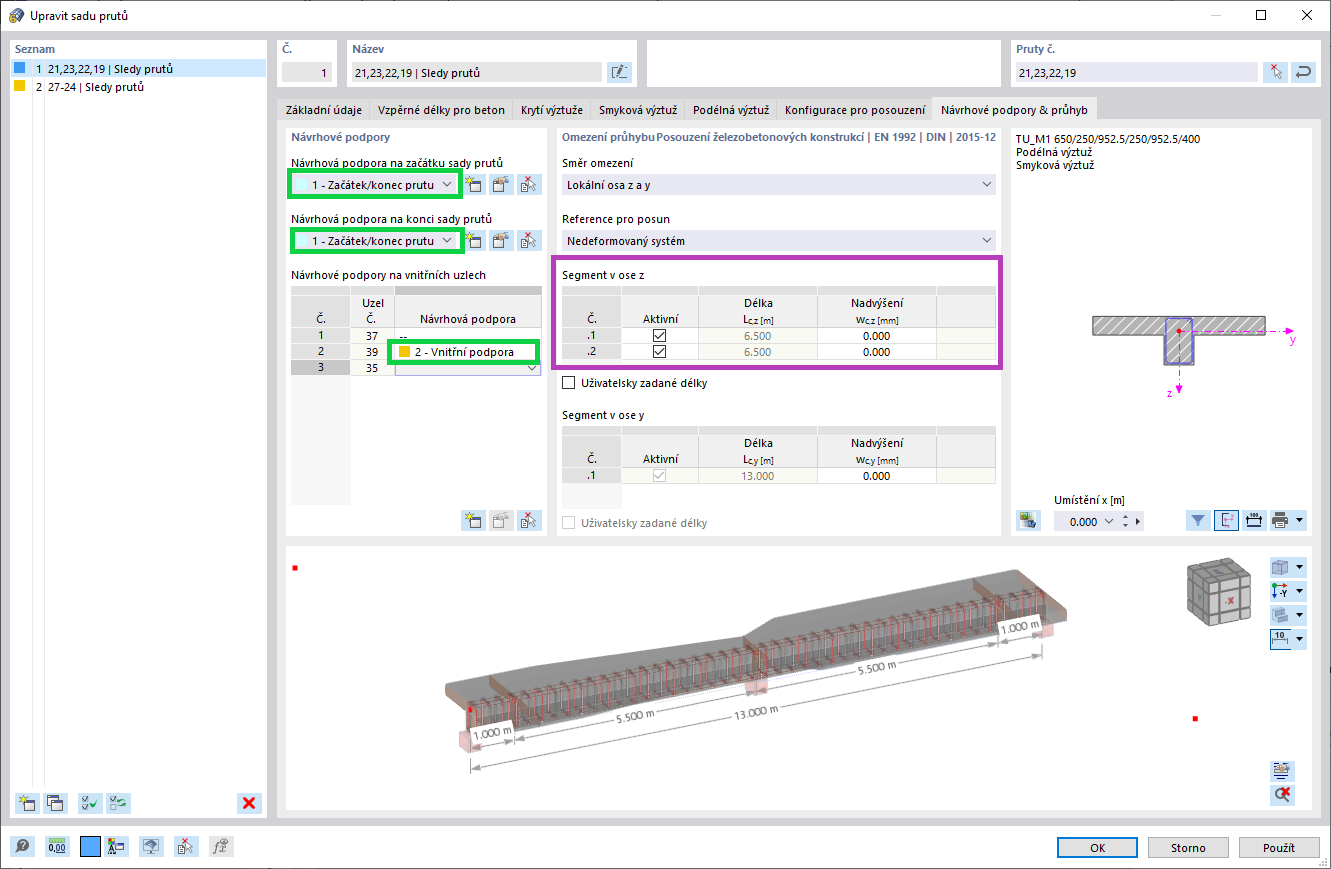Uncheck Aktivní for segment .1 in axis z
This screenshot has height=869, width=1331.
(x=659, y=336)
